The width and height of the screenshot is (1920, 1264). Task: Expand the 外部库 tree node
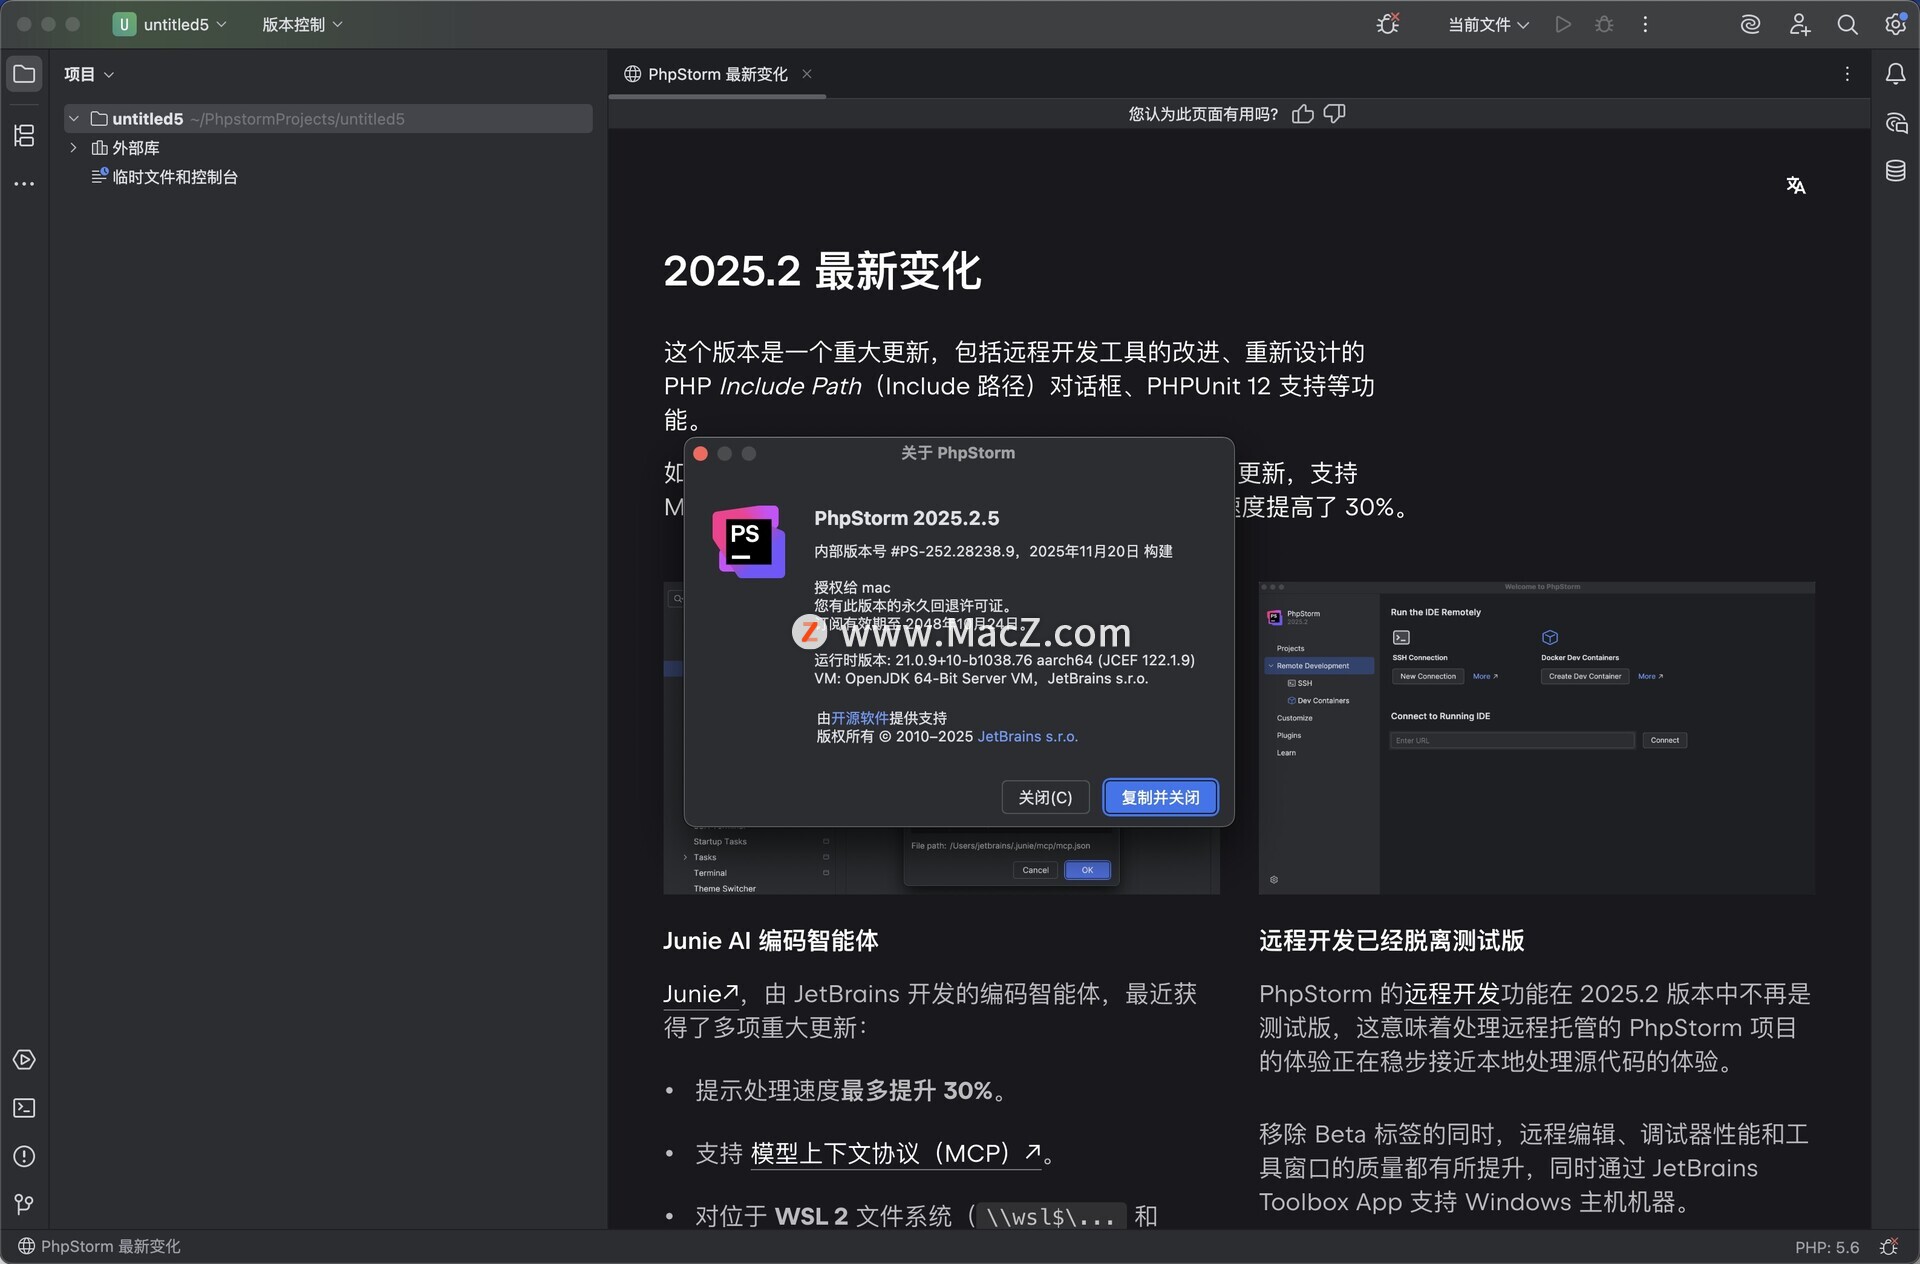(73, 148)
